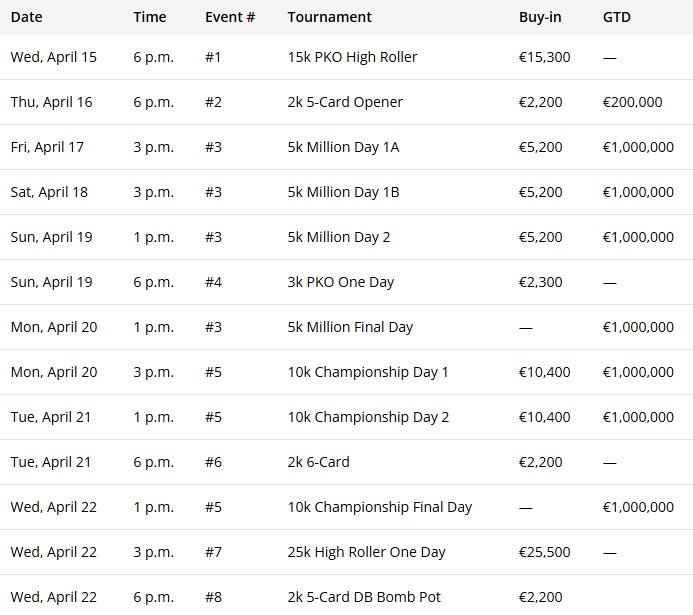
Task: Select the 15k PKO High Roller tournament
Action: (x=352, y=57)
